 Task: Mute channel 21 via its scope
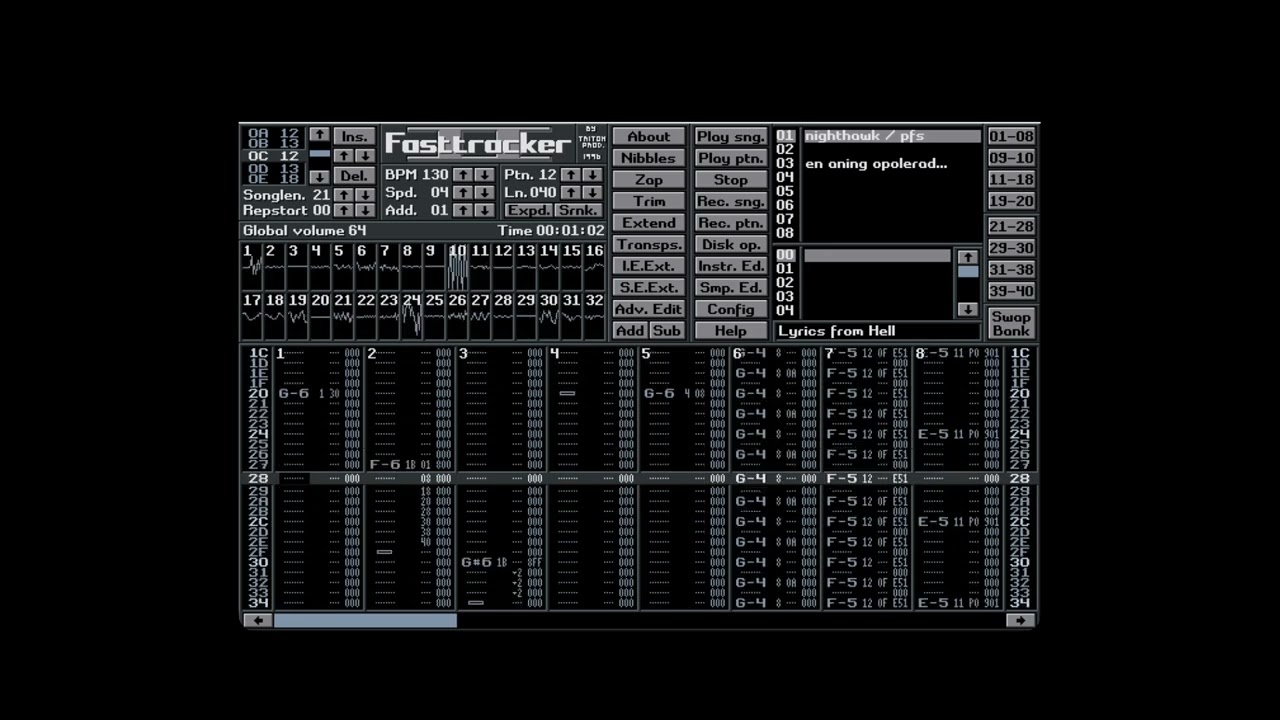pos(343,315)
